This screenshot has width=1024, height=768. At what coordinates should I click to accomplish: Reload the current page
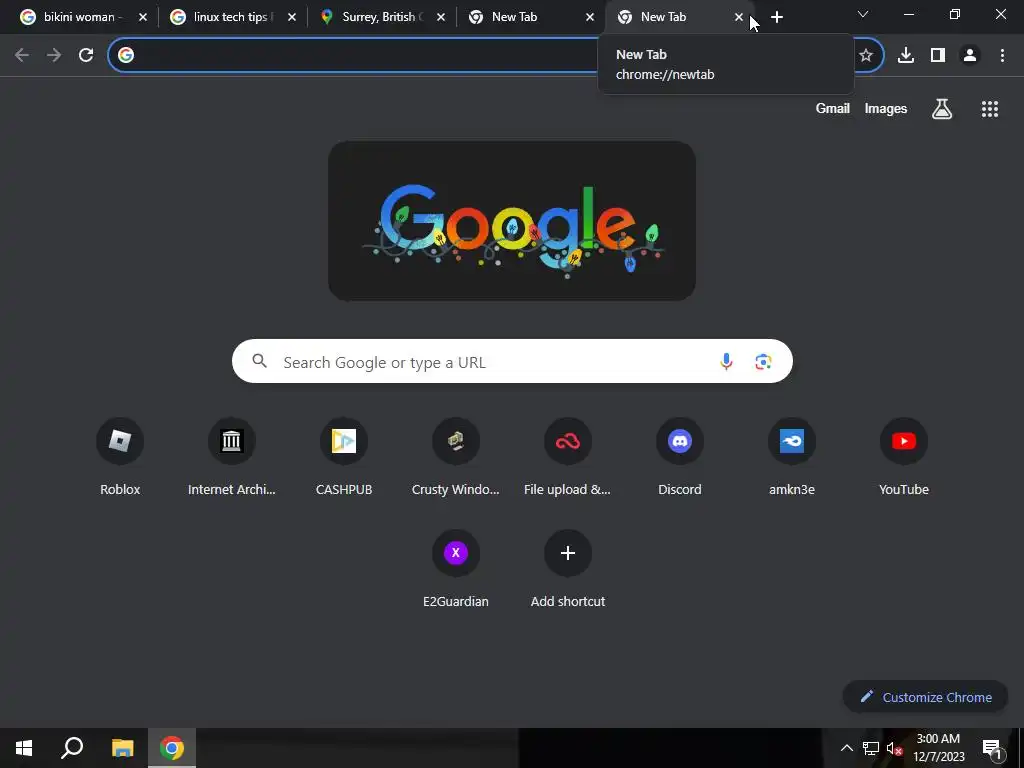[x=86, y=56]
